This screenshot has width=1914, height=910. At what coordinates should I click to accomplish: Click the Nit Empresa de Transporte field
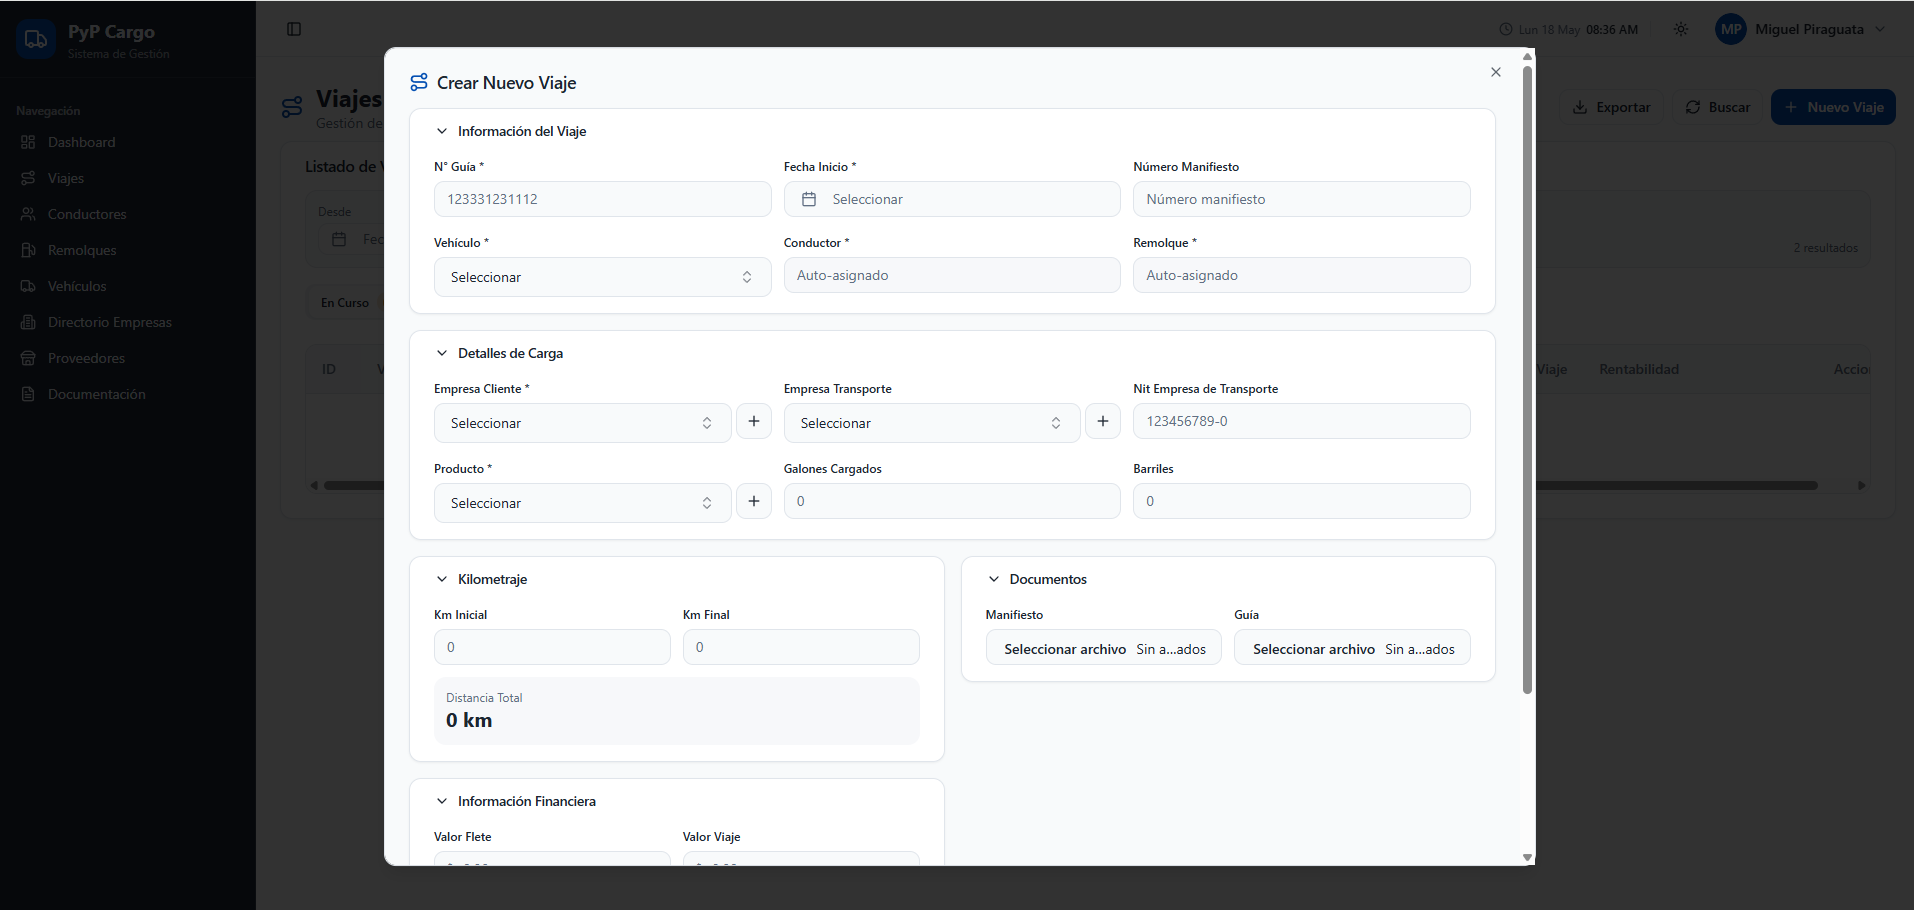[1301, 421]
